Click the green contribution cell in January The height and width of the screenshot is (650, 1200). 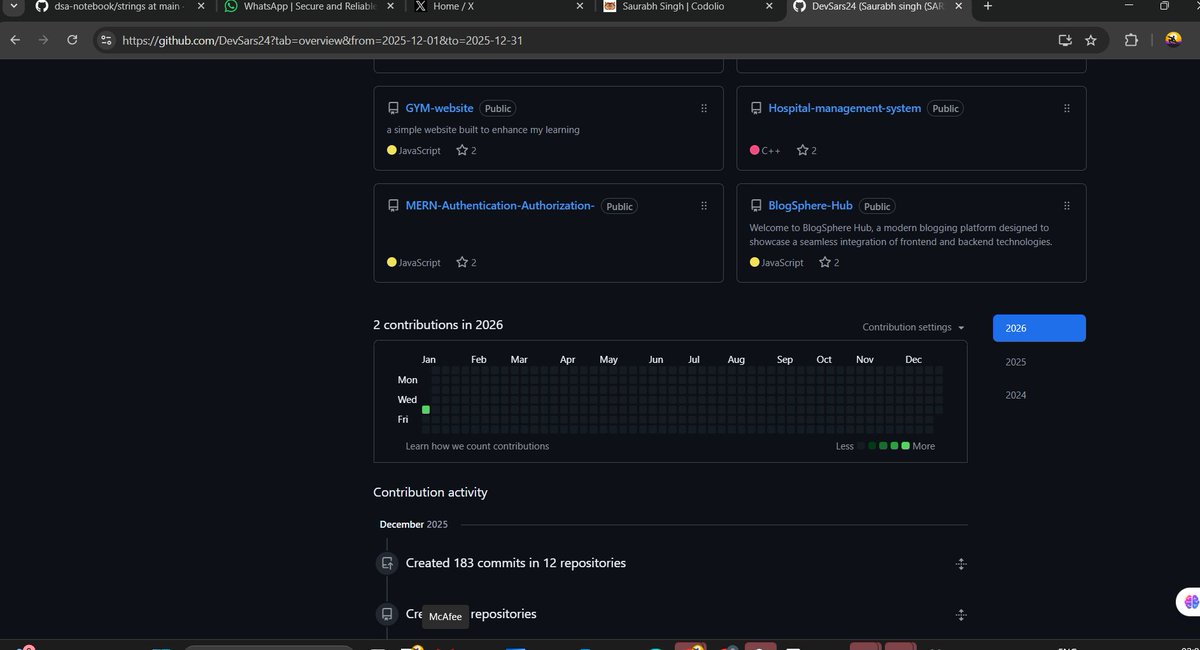coord(426,410)
